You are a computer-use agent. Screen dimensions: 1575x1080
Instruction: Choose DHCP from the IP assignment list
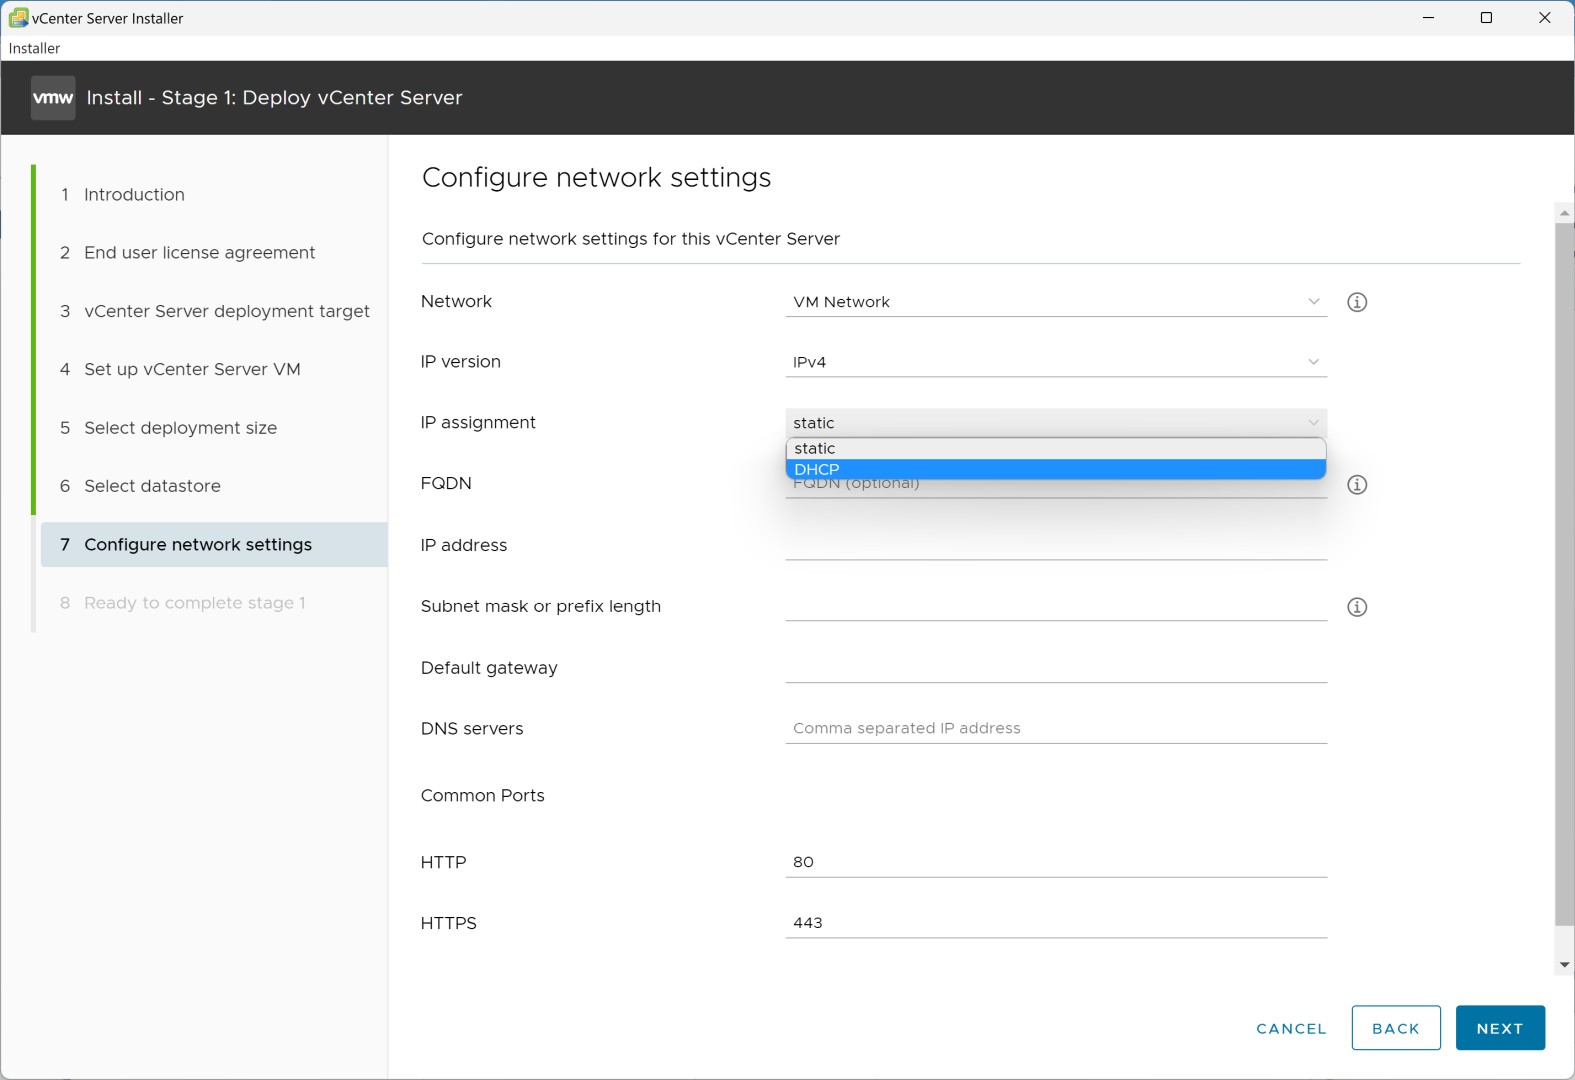point(1056,469)
